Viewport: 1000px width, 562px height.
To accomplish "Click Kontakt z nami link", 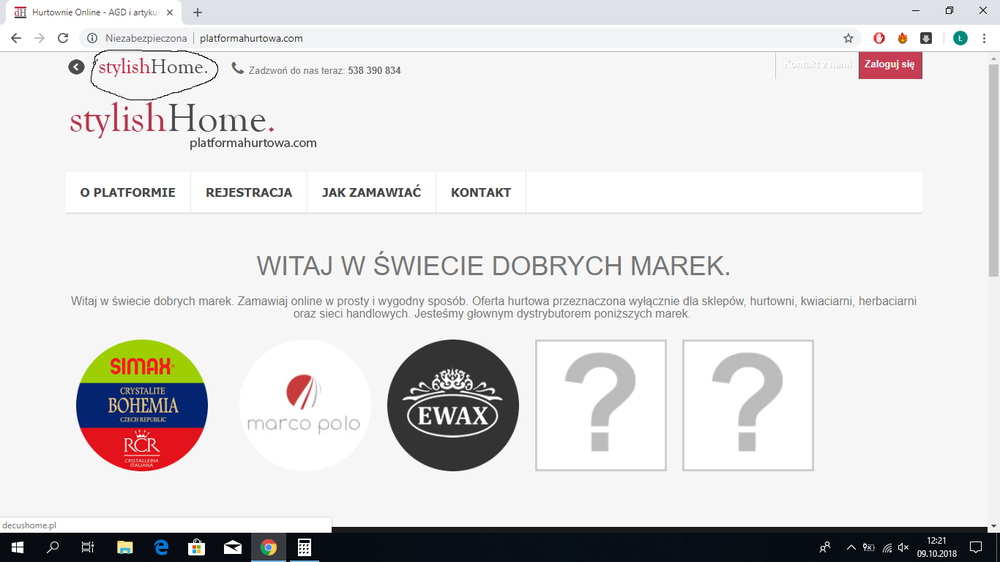I will (817, 64).
